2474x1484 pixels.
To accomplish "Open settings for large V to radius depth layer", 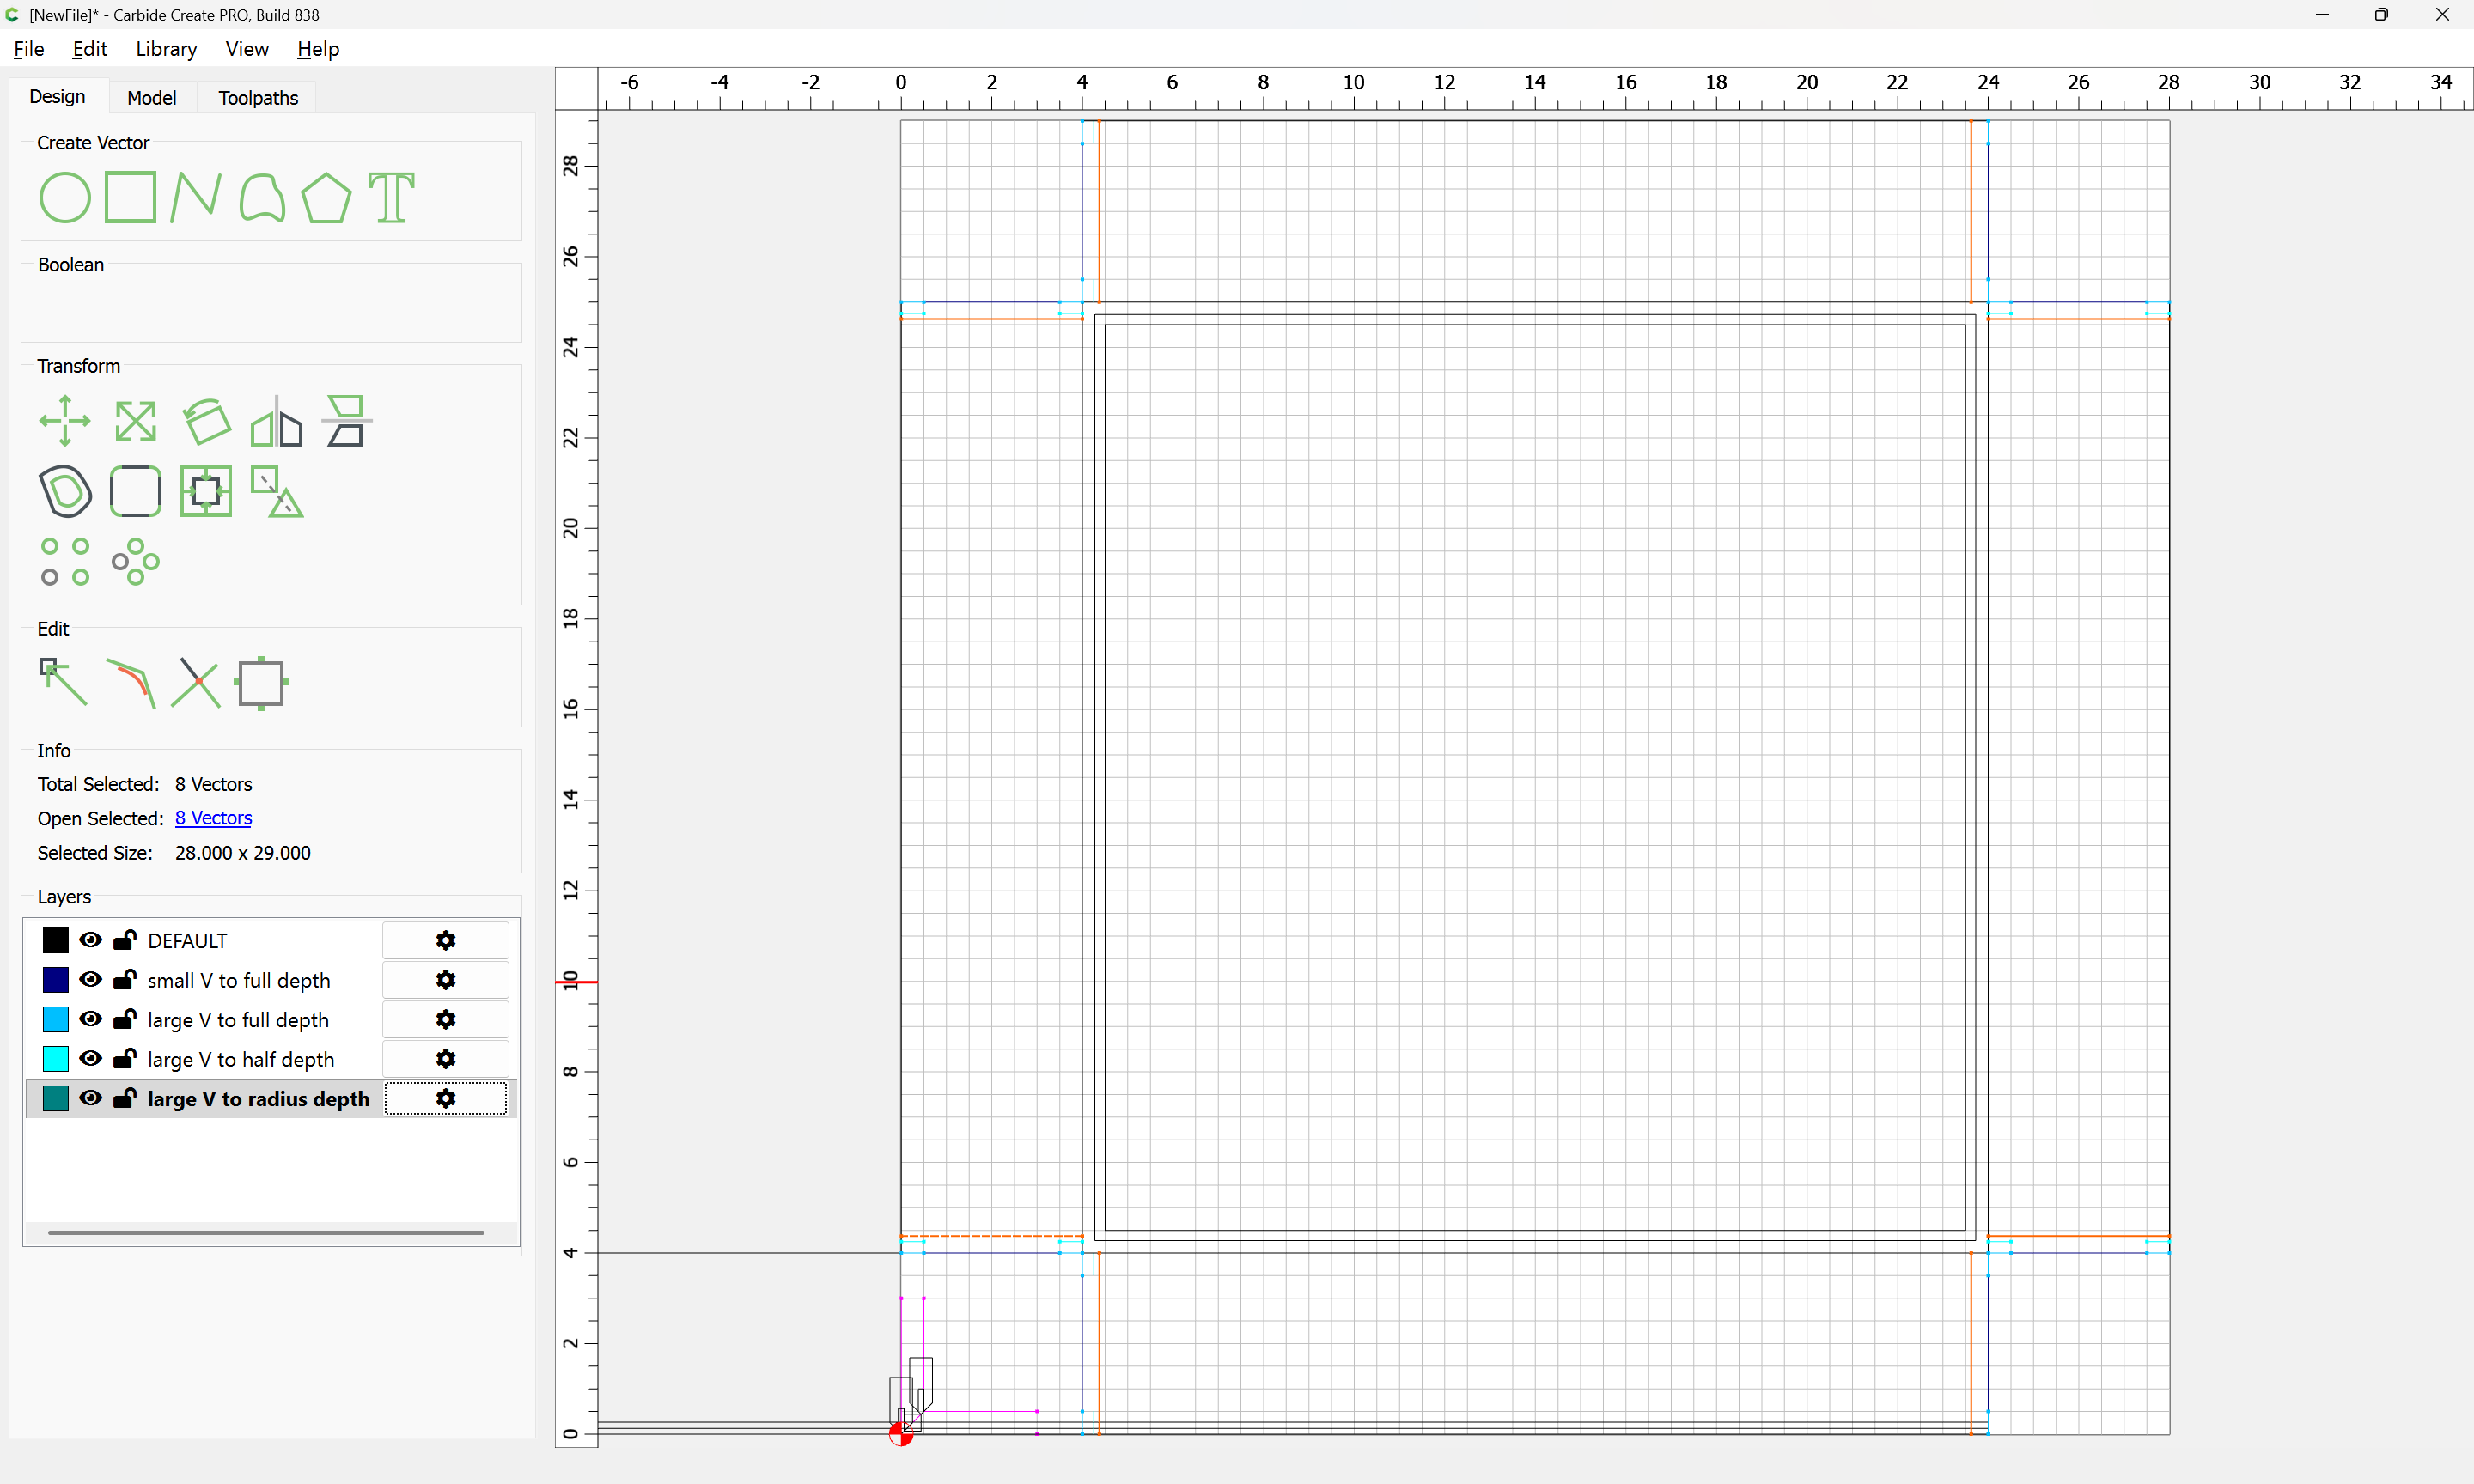I will [x=446, y=1099].
